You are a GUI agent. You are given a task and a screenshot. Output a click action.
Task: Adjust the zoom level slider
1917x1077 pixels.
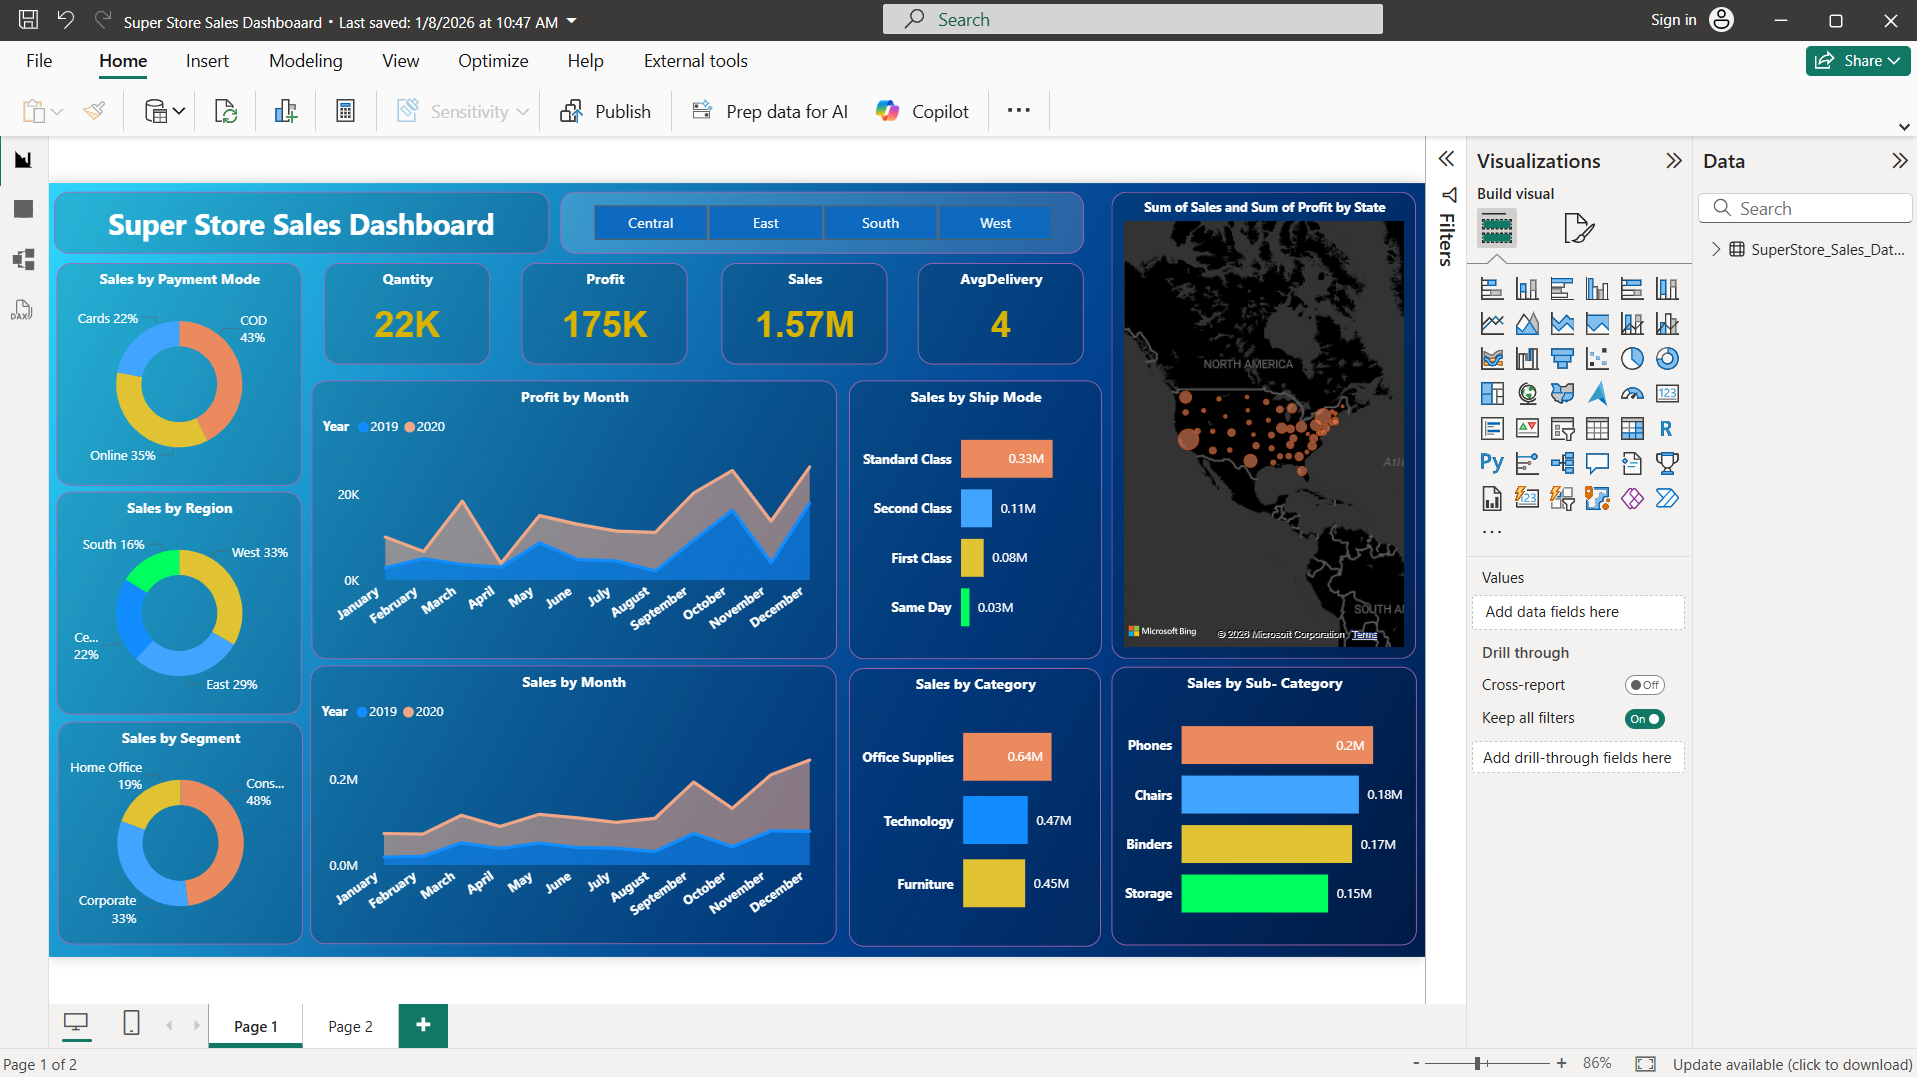1478,1063
